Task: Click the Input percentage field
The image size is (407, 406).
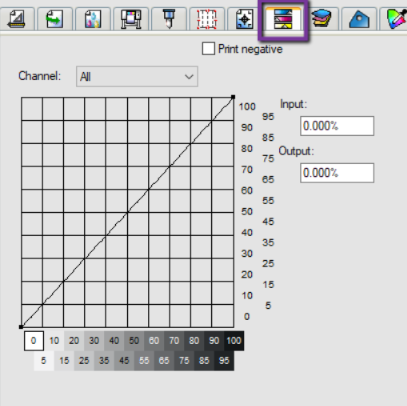Action: click(x=337, y=126)
